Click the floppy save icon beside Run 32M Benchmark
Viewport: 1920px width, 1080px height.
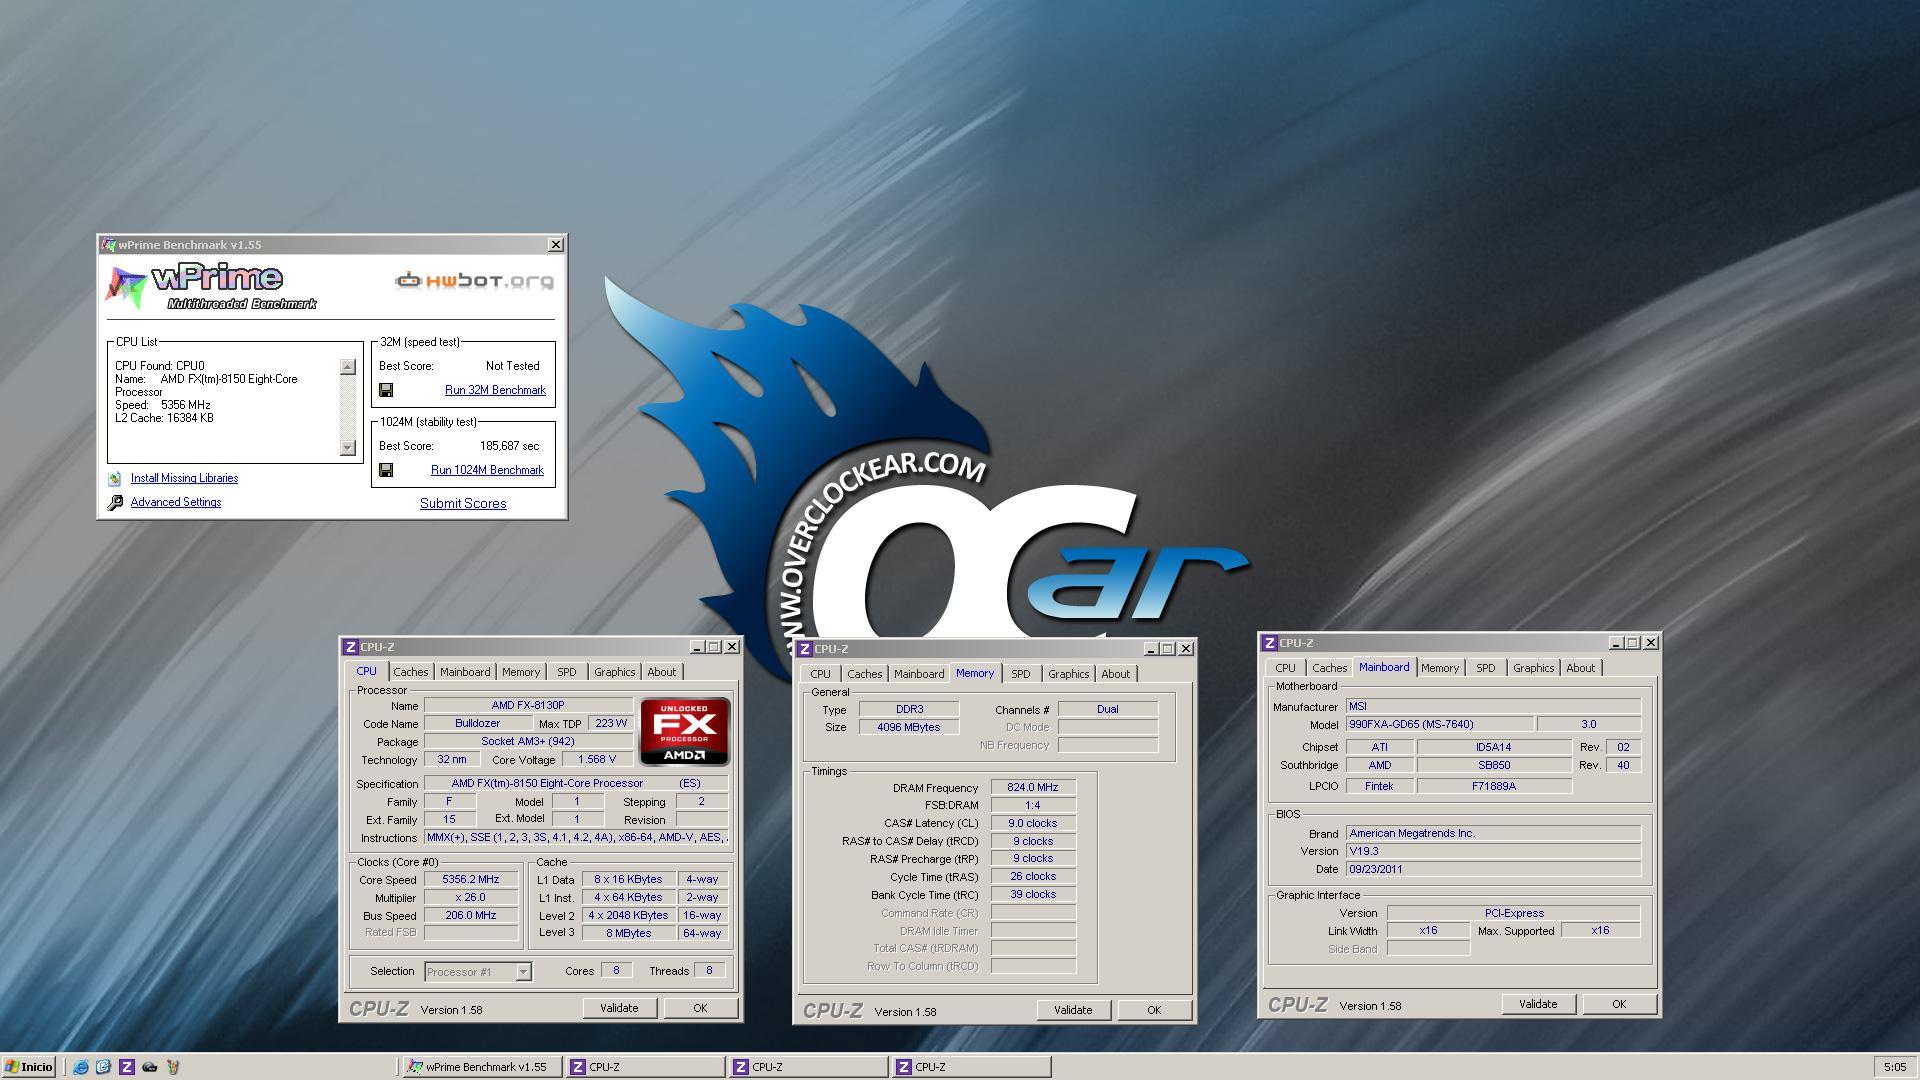point(386,390)
